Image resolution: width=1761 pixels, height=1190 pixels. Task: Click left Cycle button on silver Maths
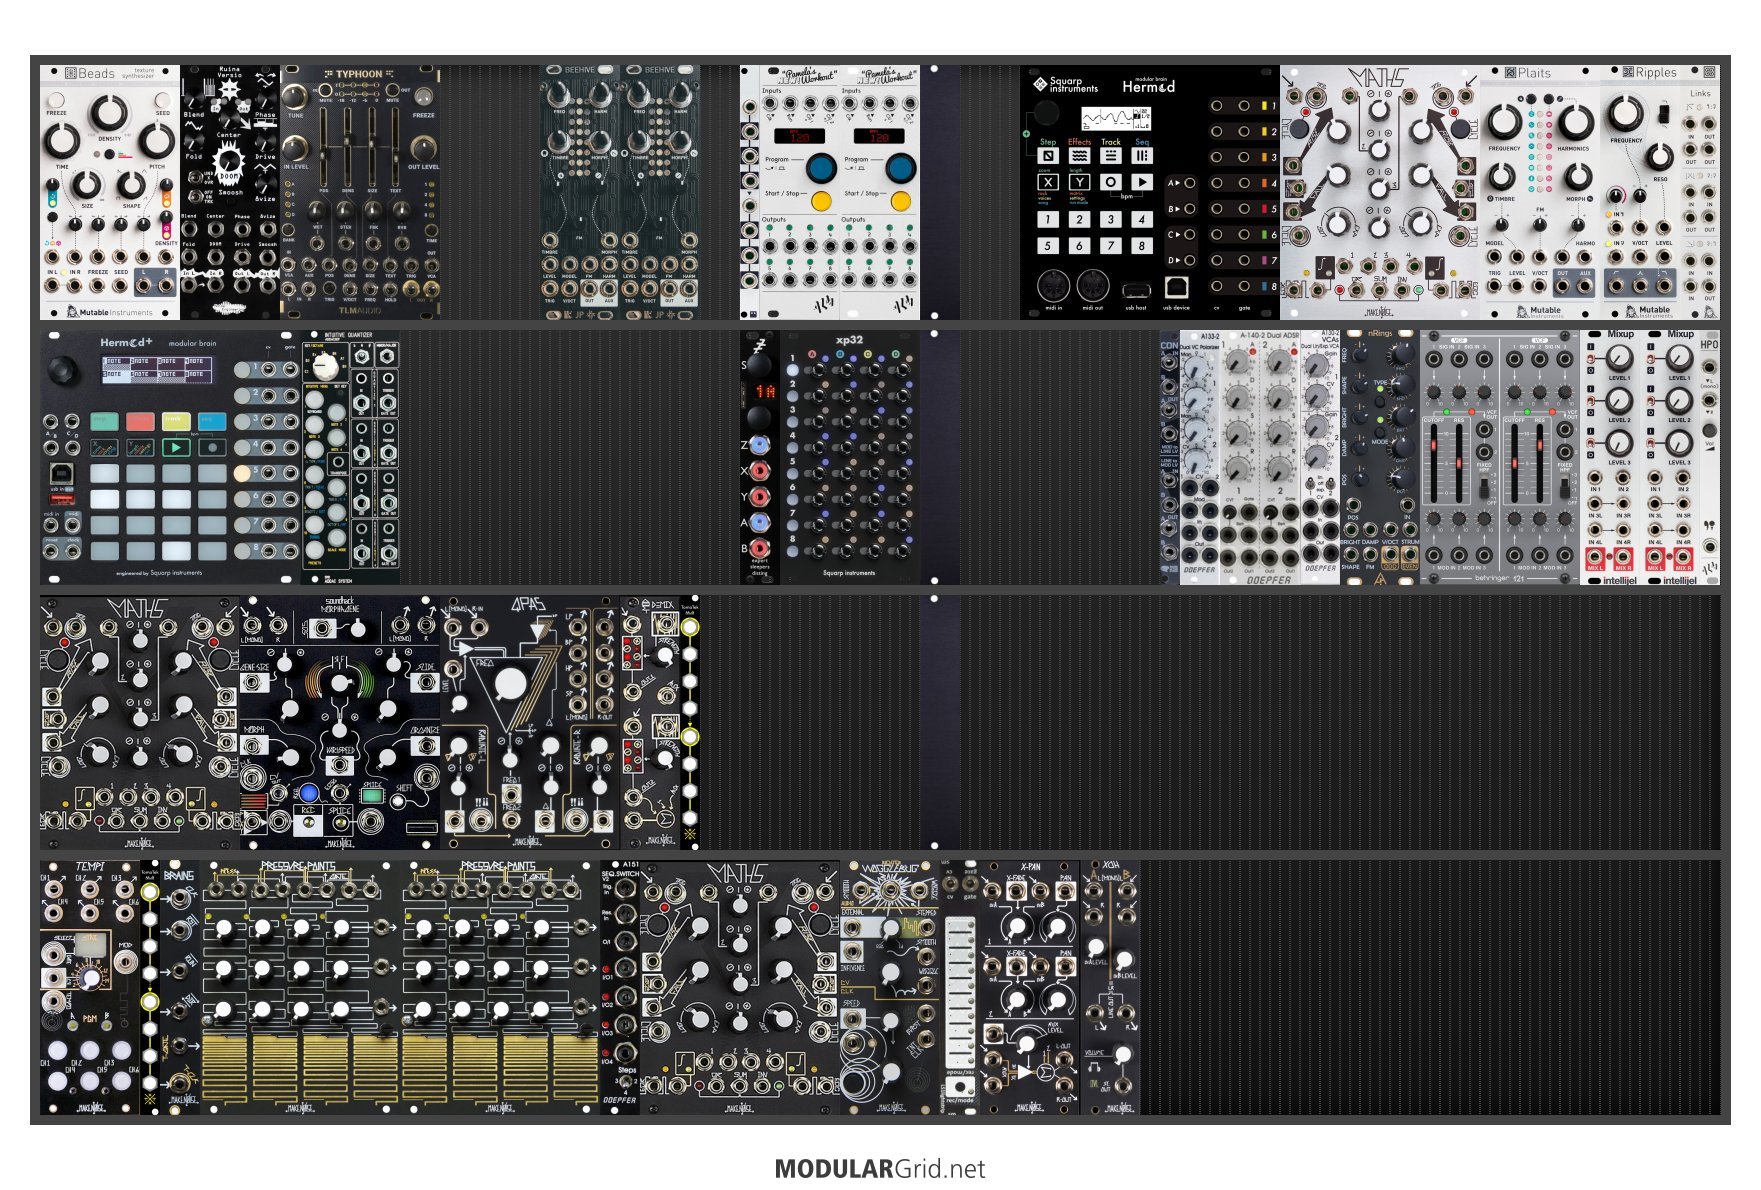click(1301, 130)
